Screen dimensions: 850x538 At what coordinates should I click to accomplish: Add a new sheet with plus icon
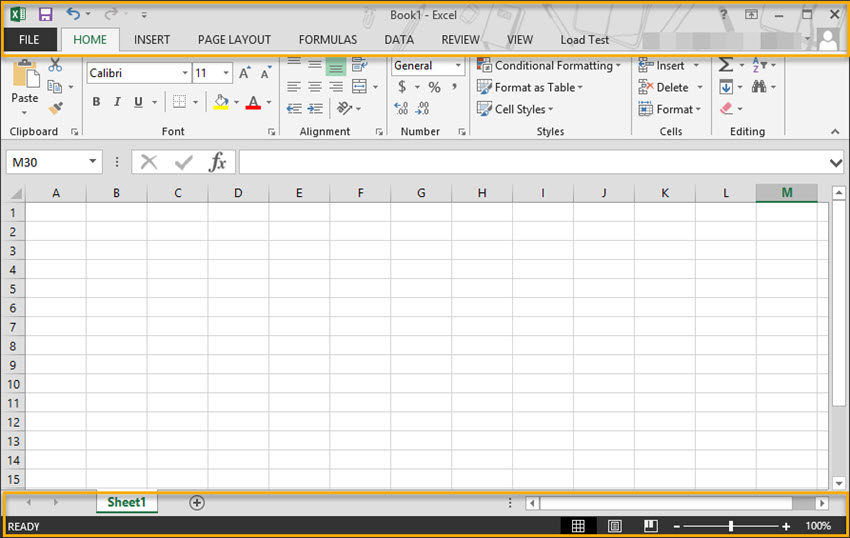[197, 503]
